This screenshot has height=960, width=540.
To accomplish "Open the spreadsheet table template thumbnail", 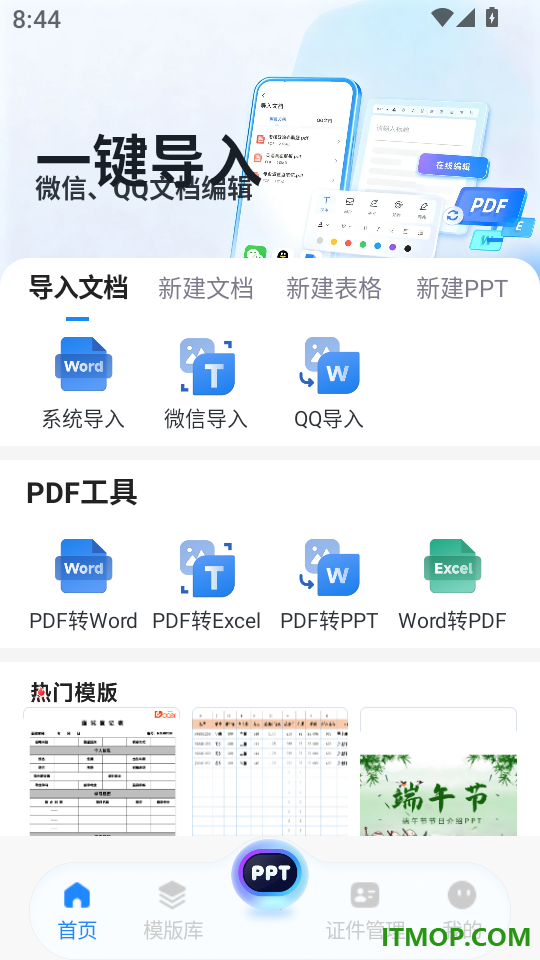I will [x=270, y=771].
